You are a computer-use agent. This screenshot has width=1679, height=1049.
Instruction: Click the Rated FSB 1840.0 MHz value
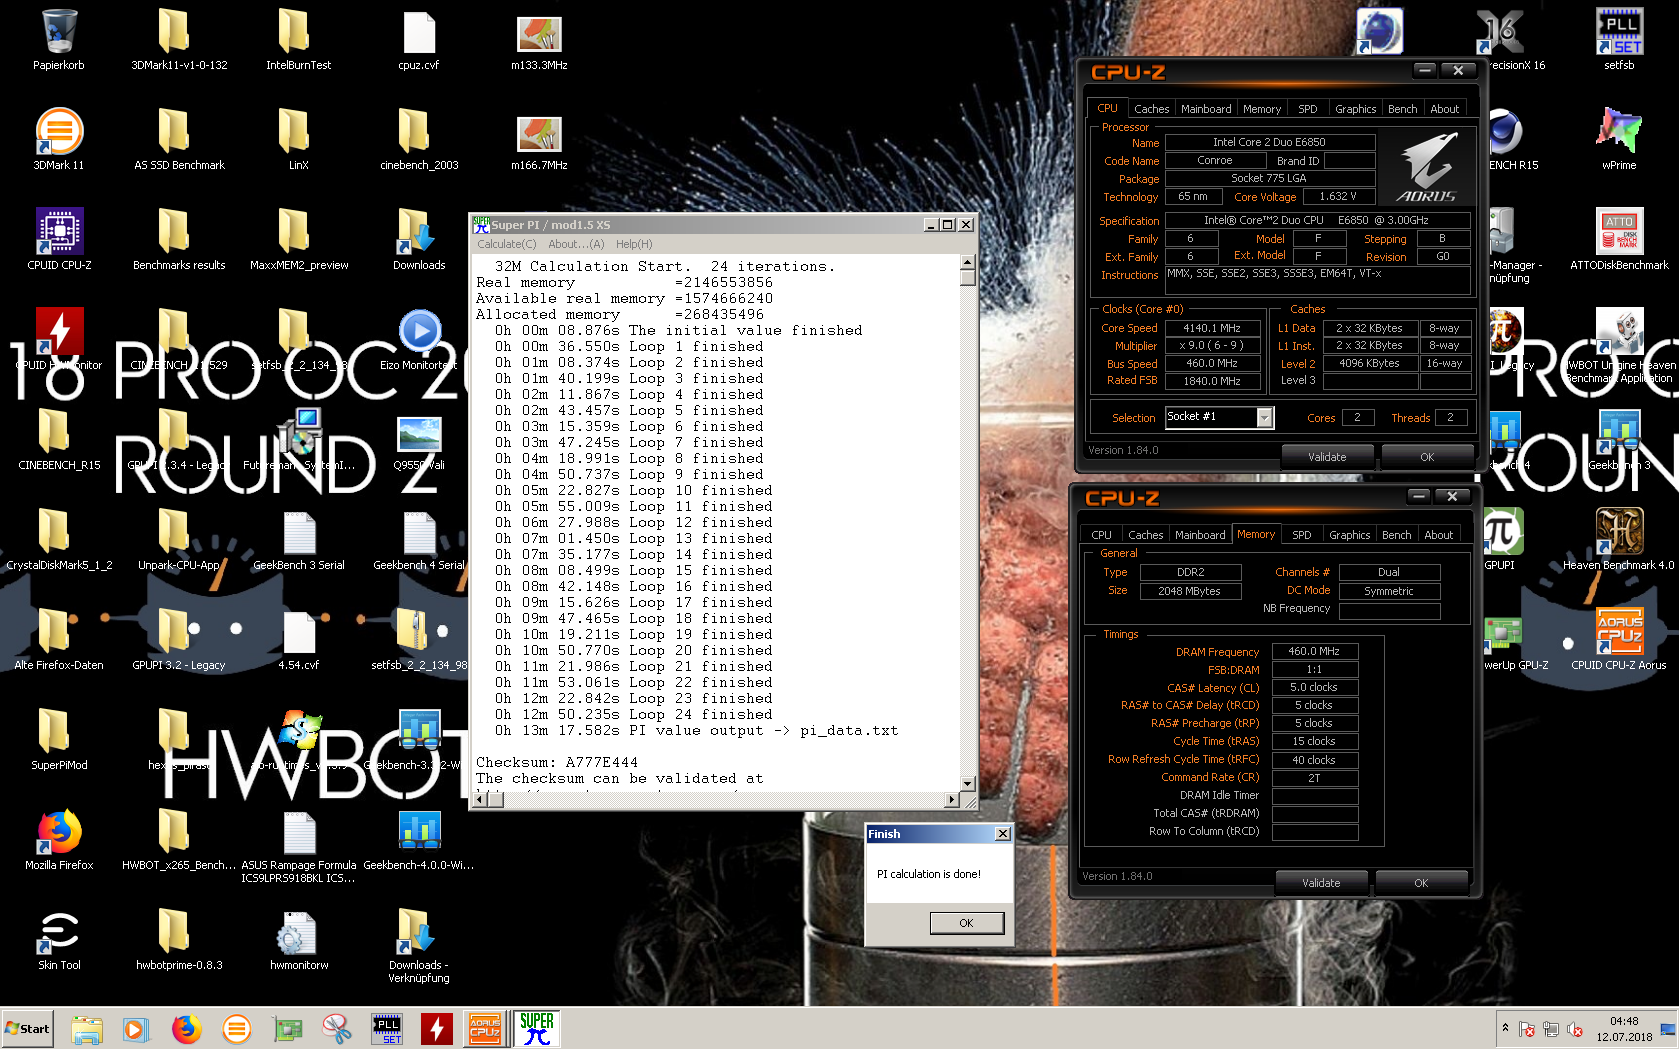pyautogui.click(x=1211, y=381)
